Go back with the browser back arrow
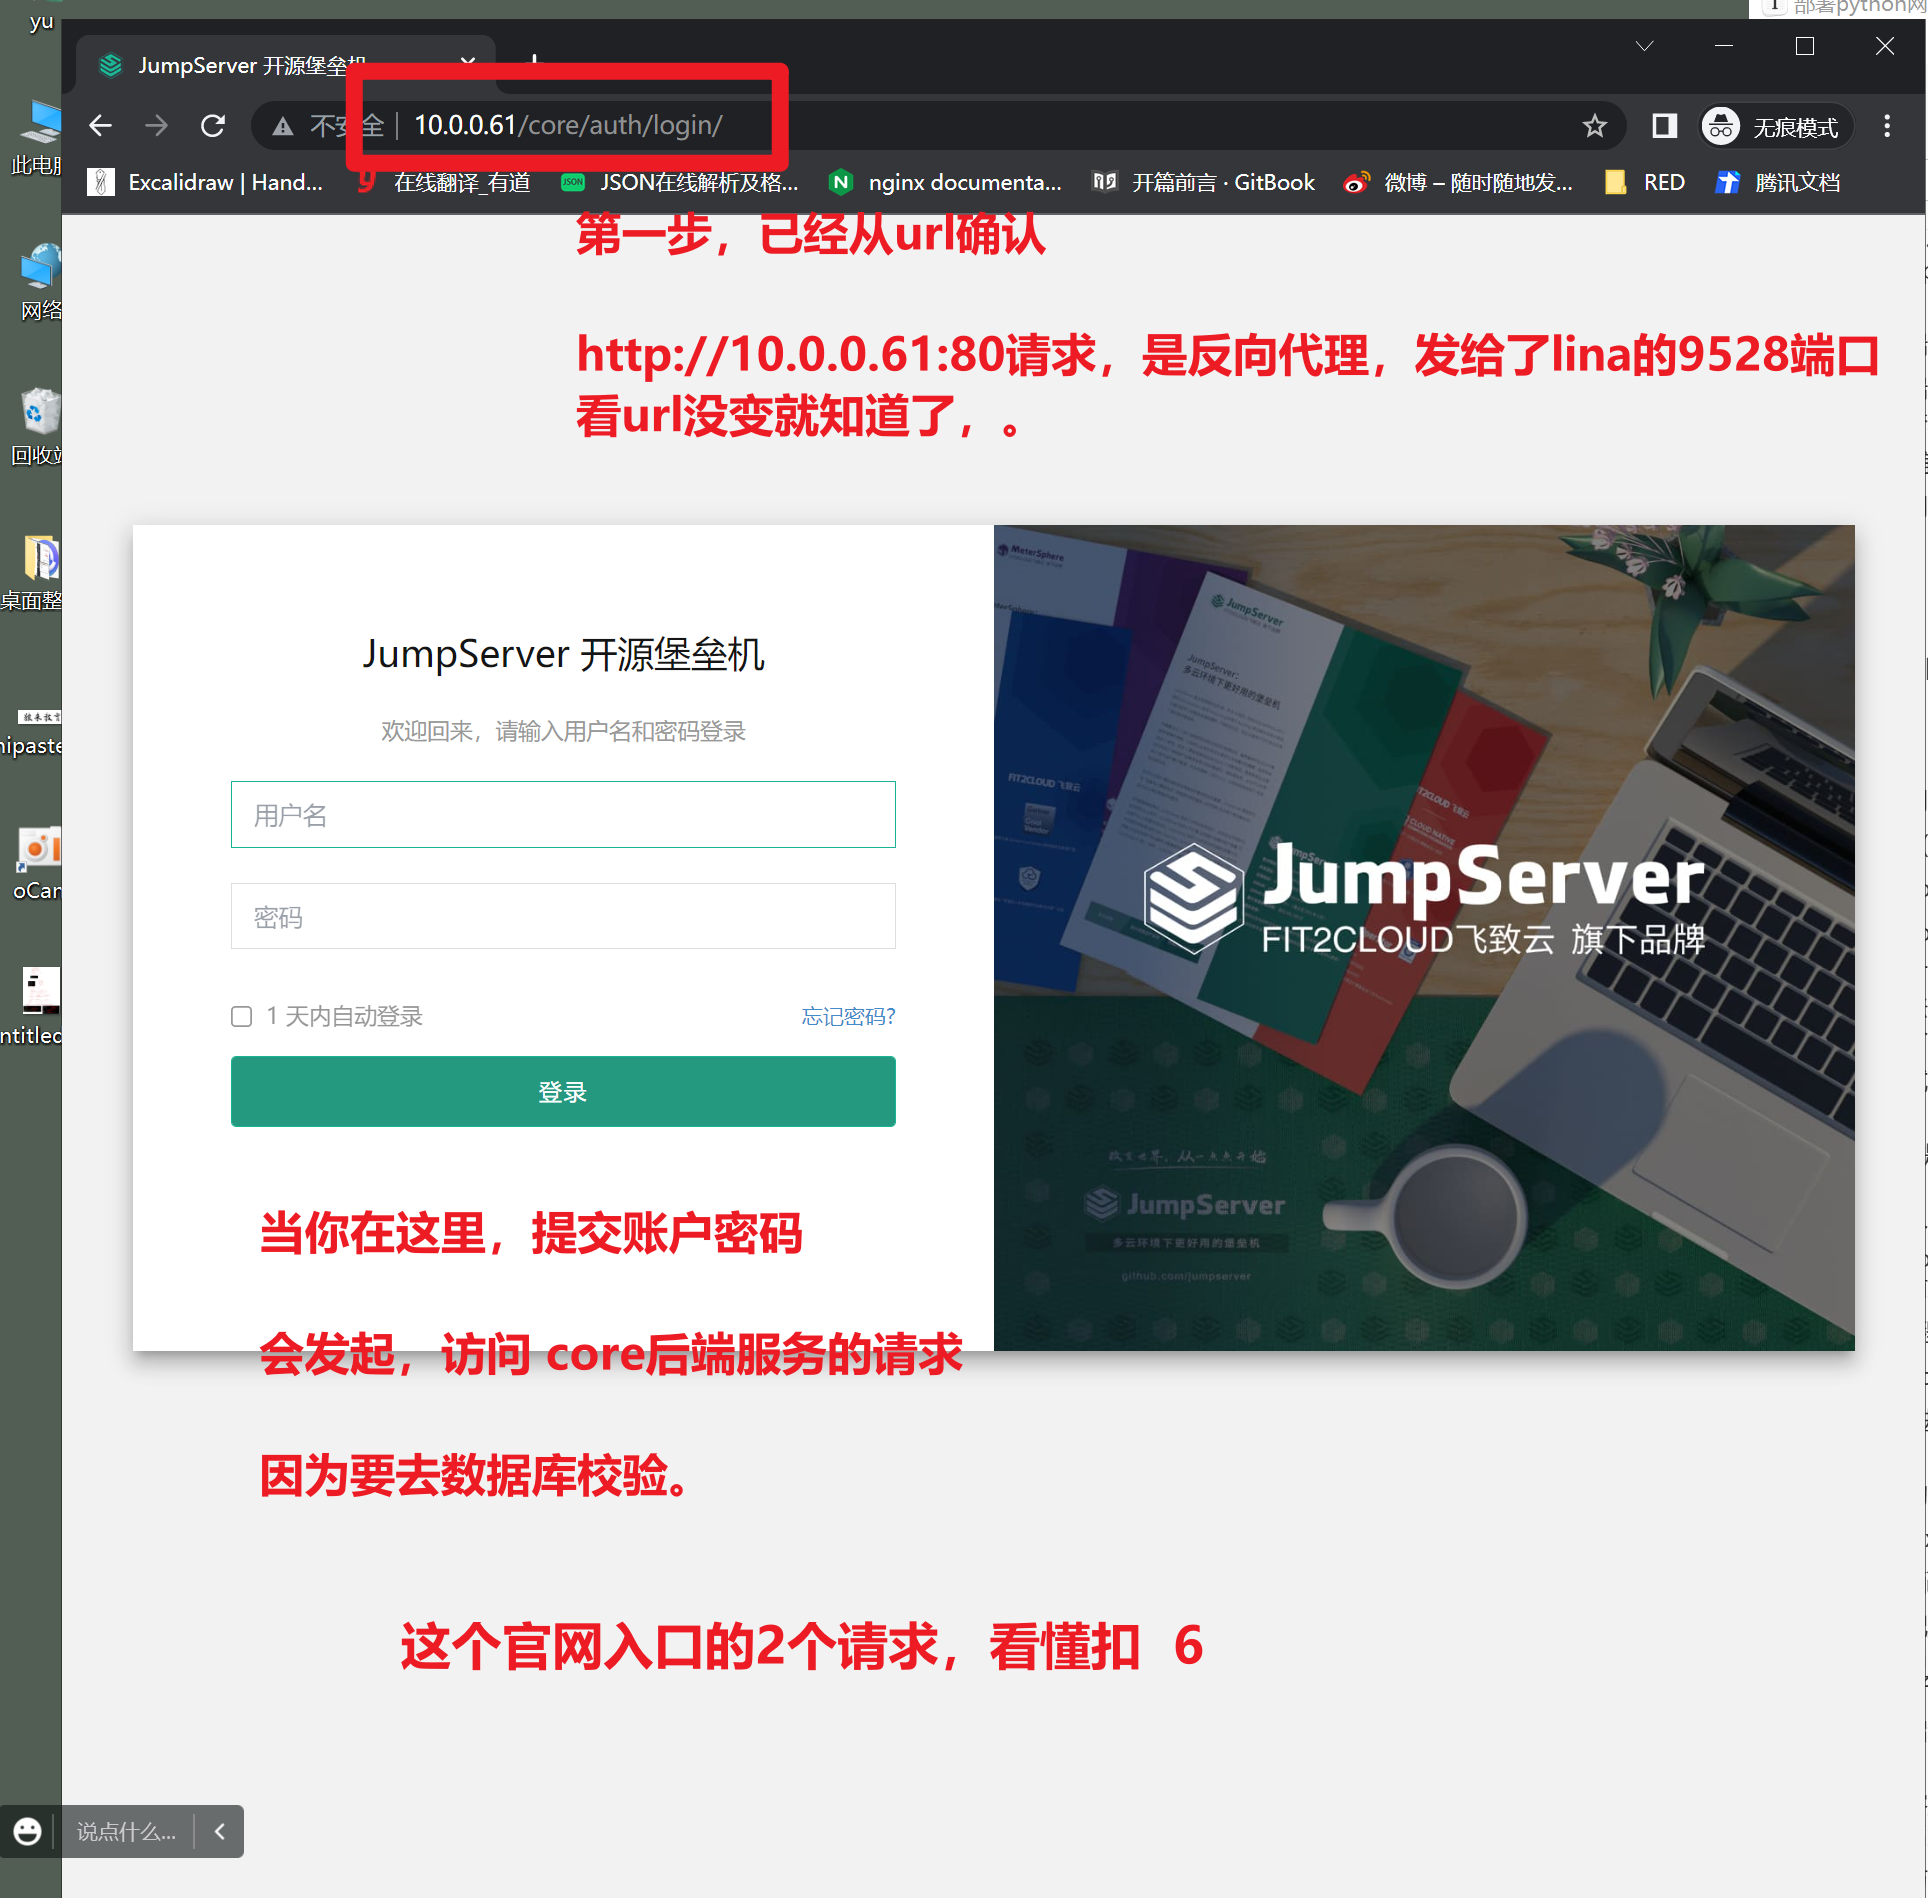The width and height of the screenshot is (1928, 1898). point(101,126)
